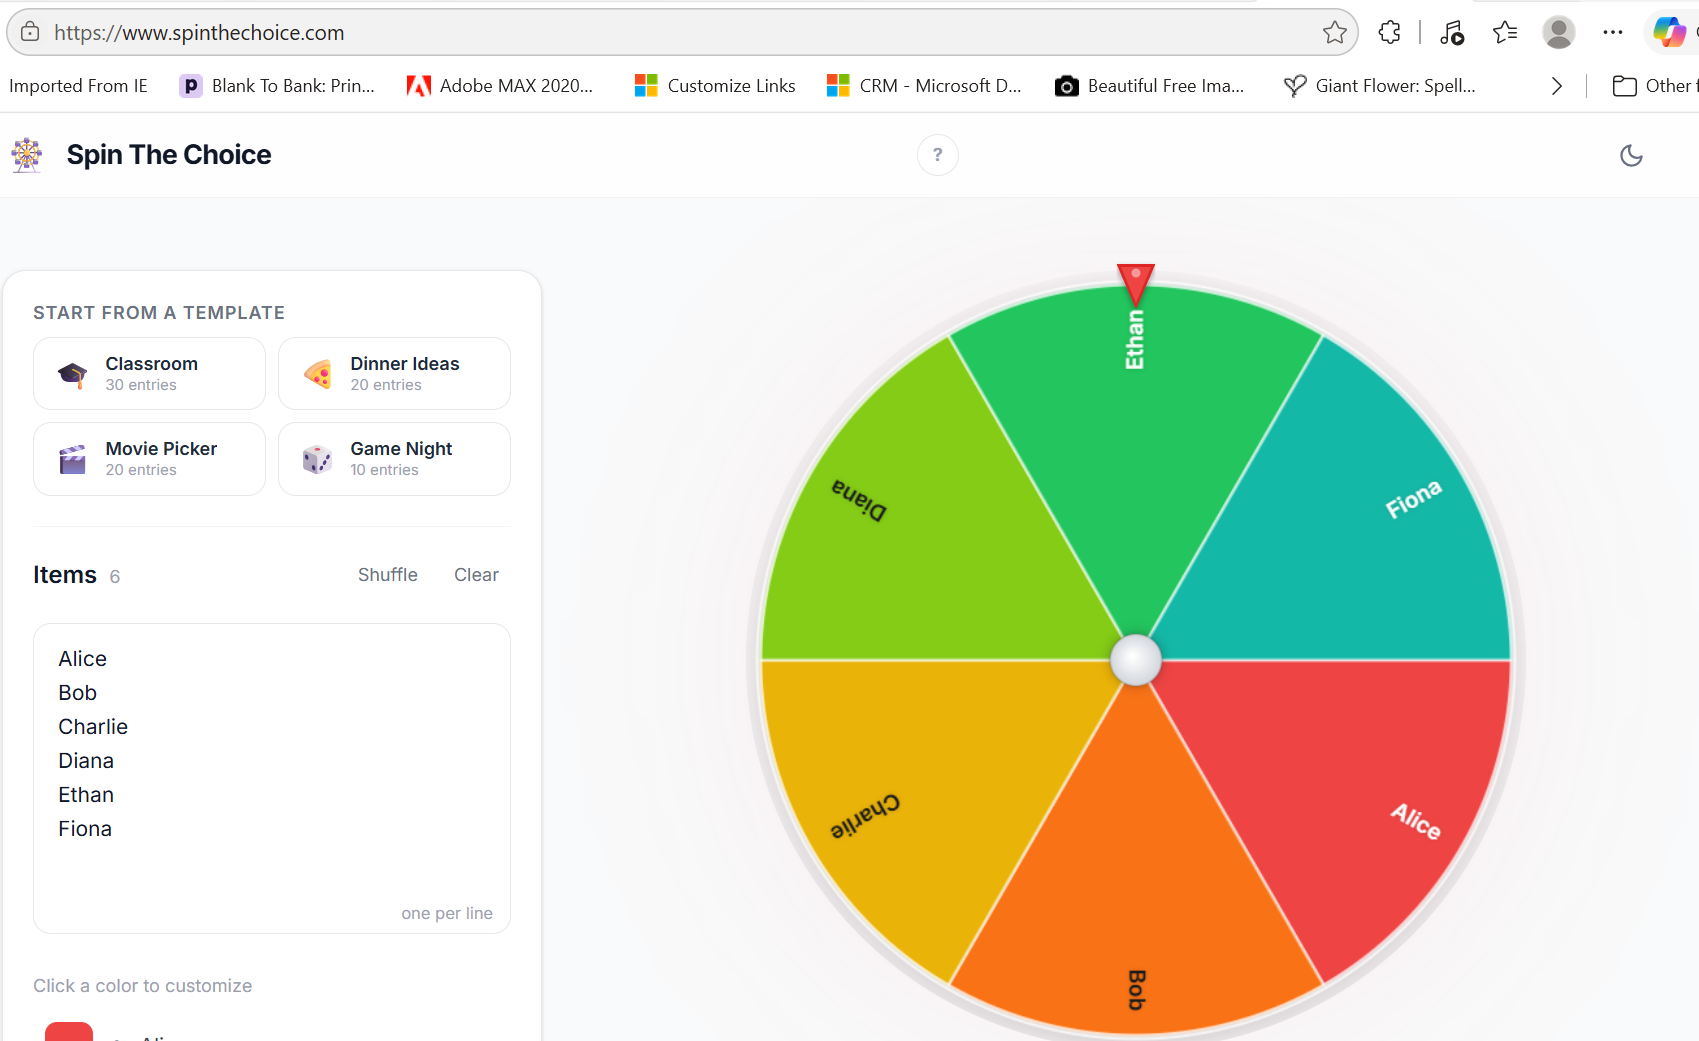Image resolution: width=1699 pixels, height=1041 pixels.
Task: Open the Beautiful Free Images bookmark
Action: (1150, 86)
